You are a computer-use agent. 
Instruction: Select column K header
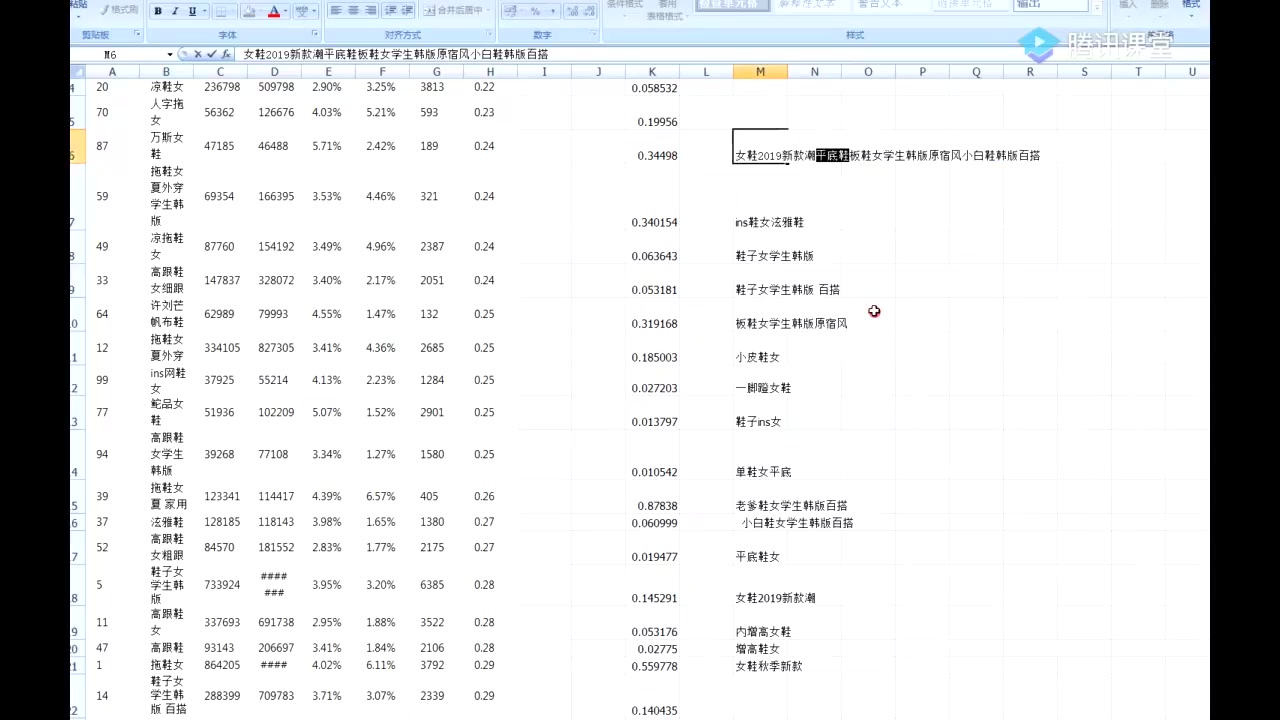pos(652,72)
